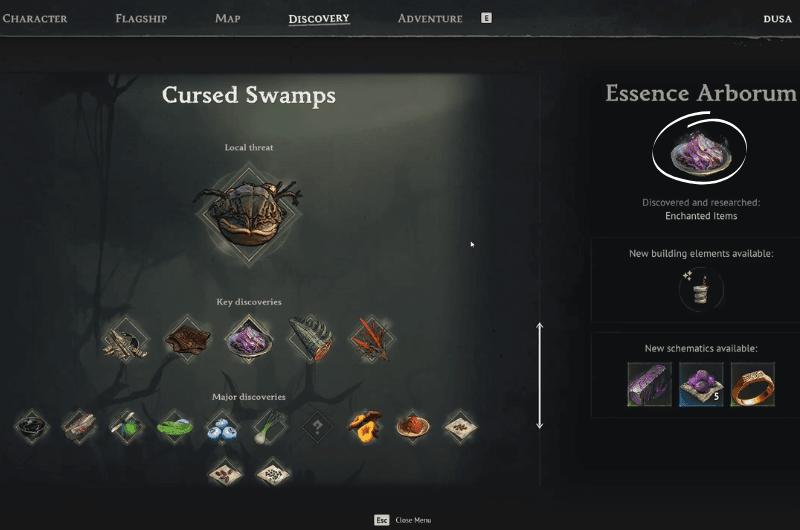Image resolution: width=800 pixels, height=530 pixels.
Task: Select the orange mushroom major discovery
Action: pos(365,426)
